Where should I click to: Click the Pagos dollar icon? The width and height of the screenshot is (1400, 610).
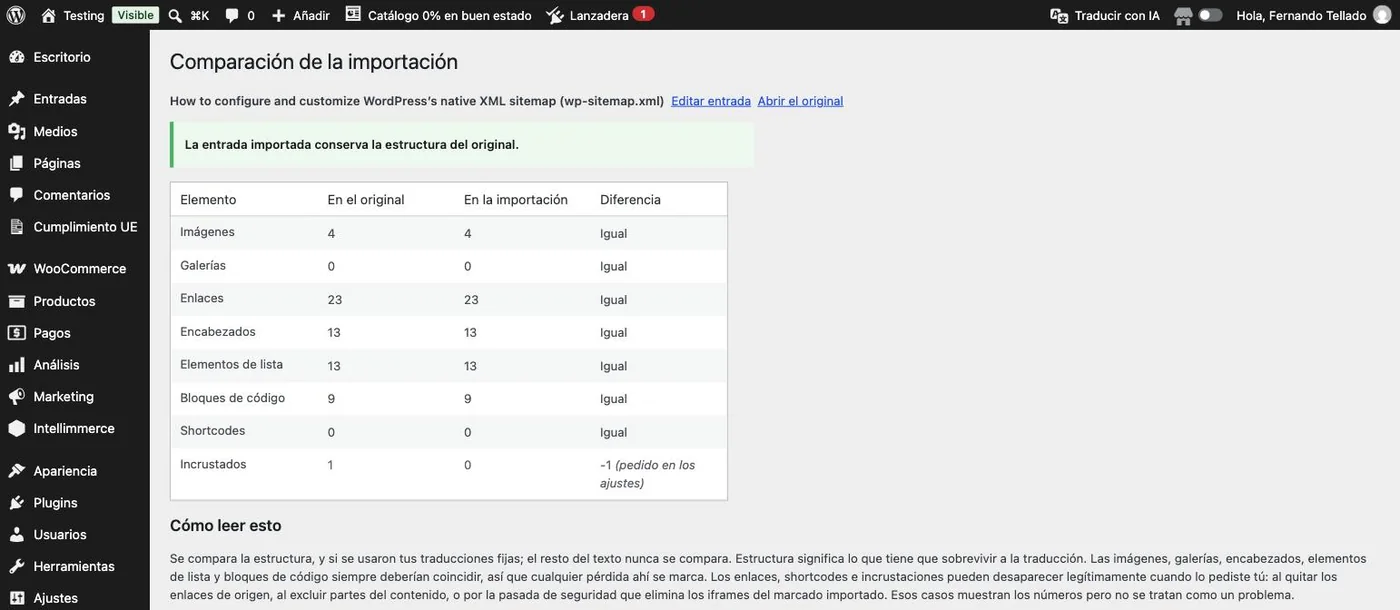[16, 333]
